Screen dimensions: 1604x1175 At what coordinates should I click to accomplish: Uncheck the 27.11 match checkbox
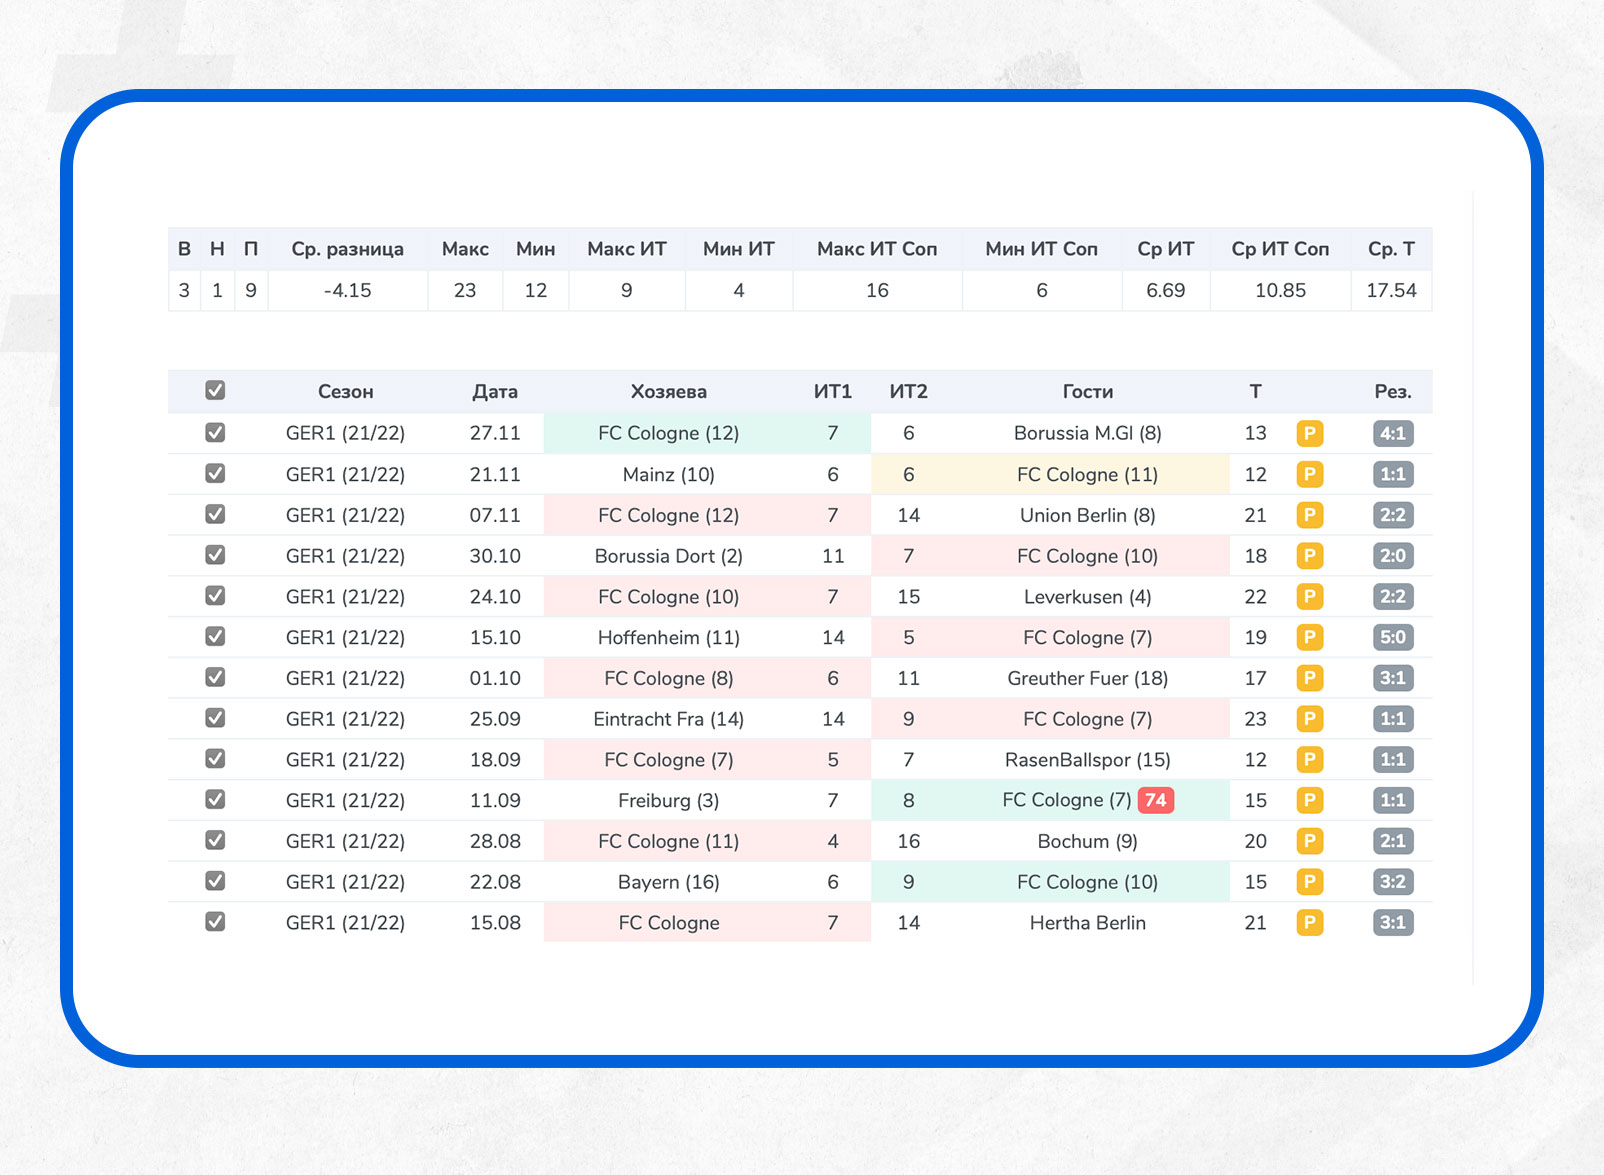pyautogui.click(x=215, y=432)
